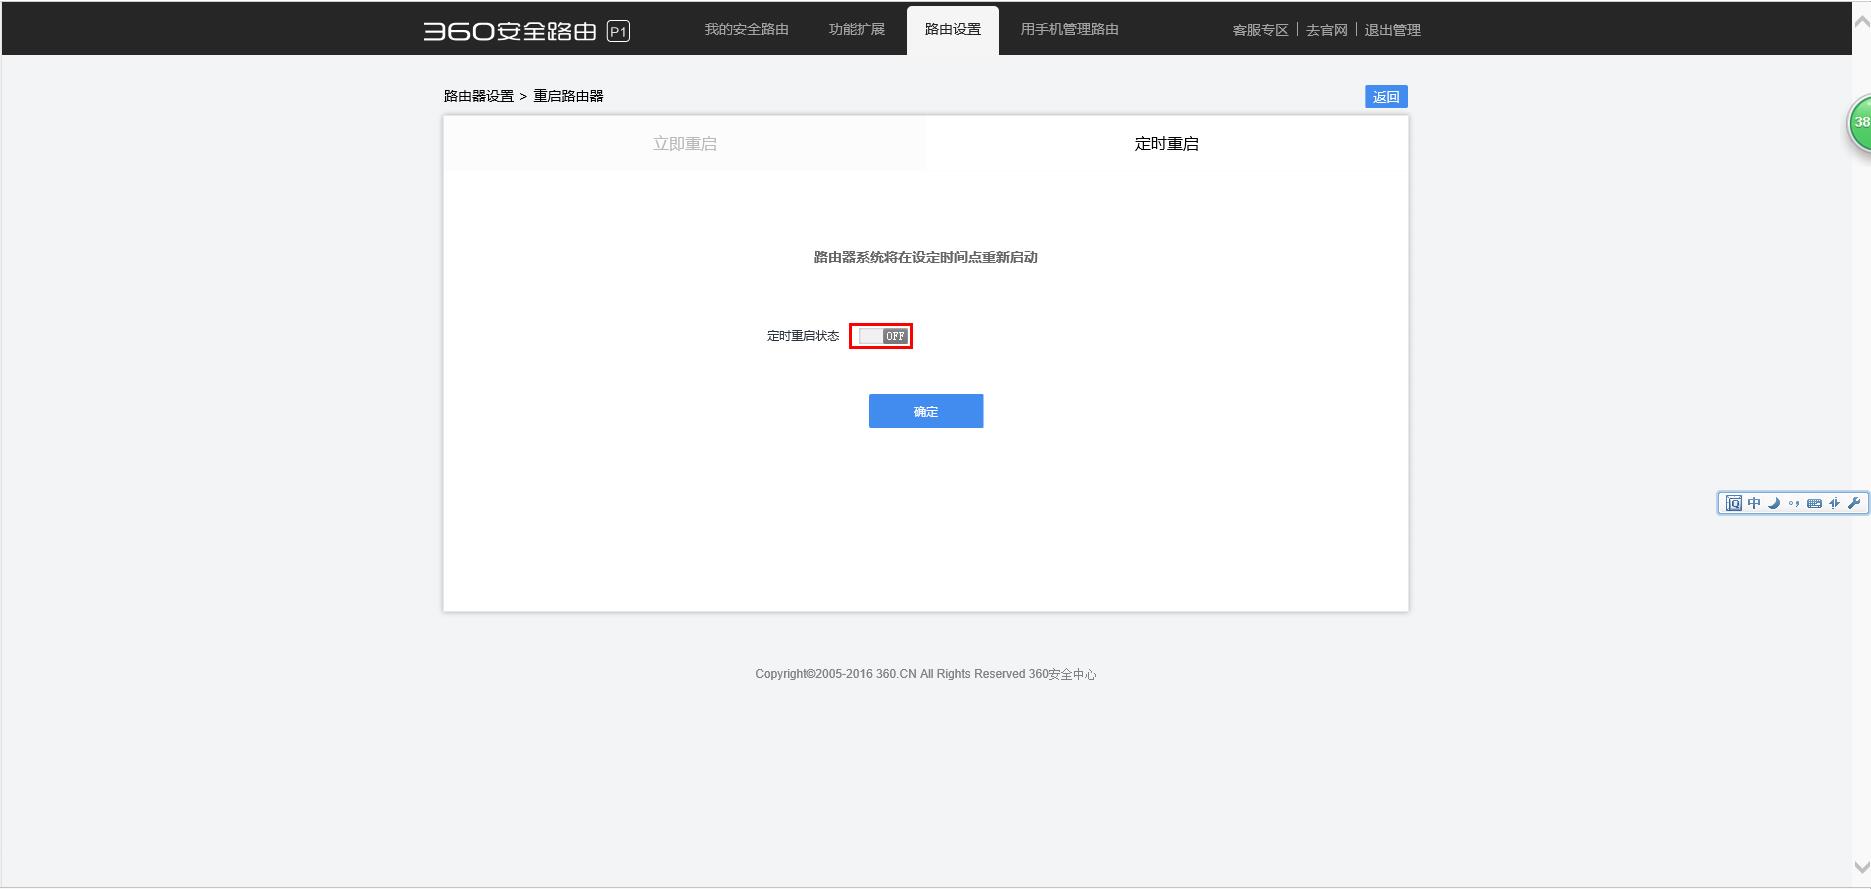The height and width of the screenshot is (889, 1871).
Task: Click the scrollbar up arrow
Action: coord(1861,22)
